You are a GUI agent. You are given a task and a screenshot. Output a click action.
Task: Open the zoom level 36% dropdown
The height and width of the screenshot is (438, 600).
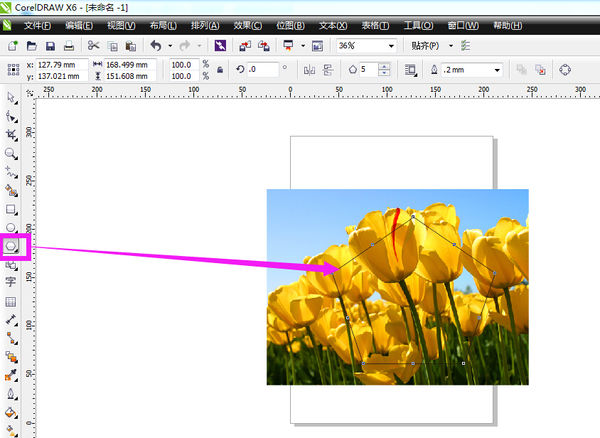point(388,46)
